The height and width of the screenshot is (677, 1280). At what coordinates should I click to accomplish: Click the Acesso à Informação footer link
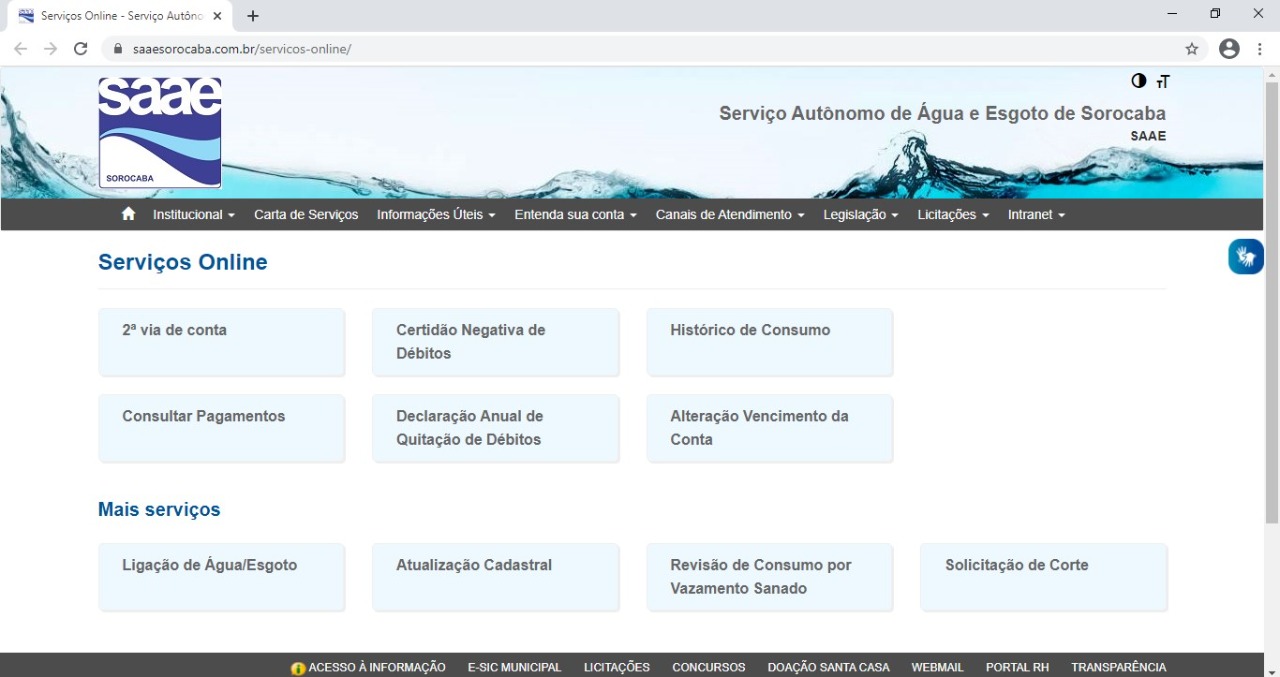pyautogui.click(x=368, y=667)
